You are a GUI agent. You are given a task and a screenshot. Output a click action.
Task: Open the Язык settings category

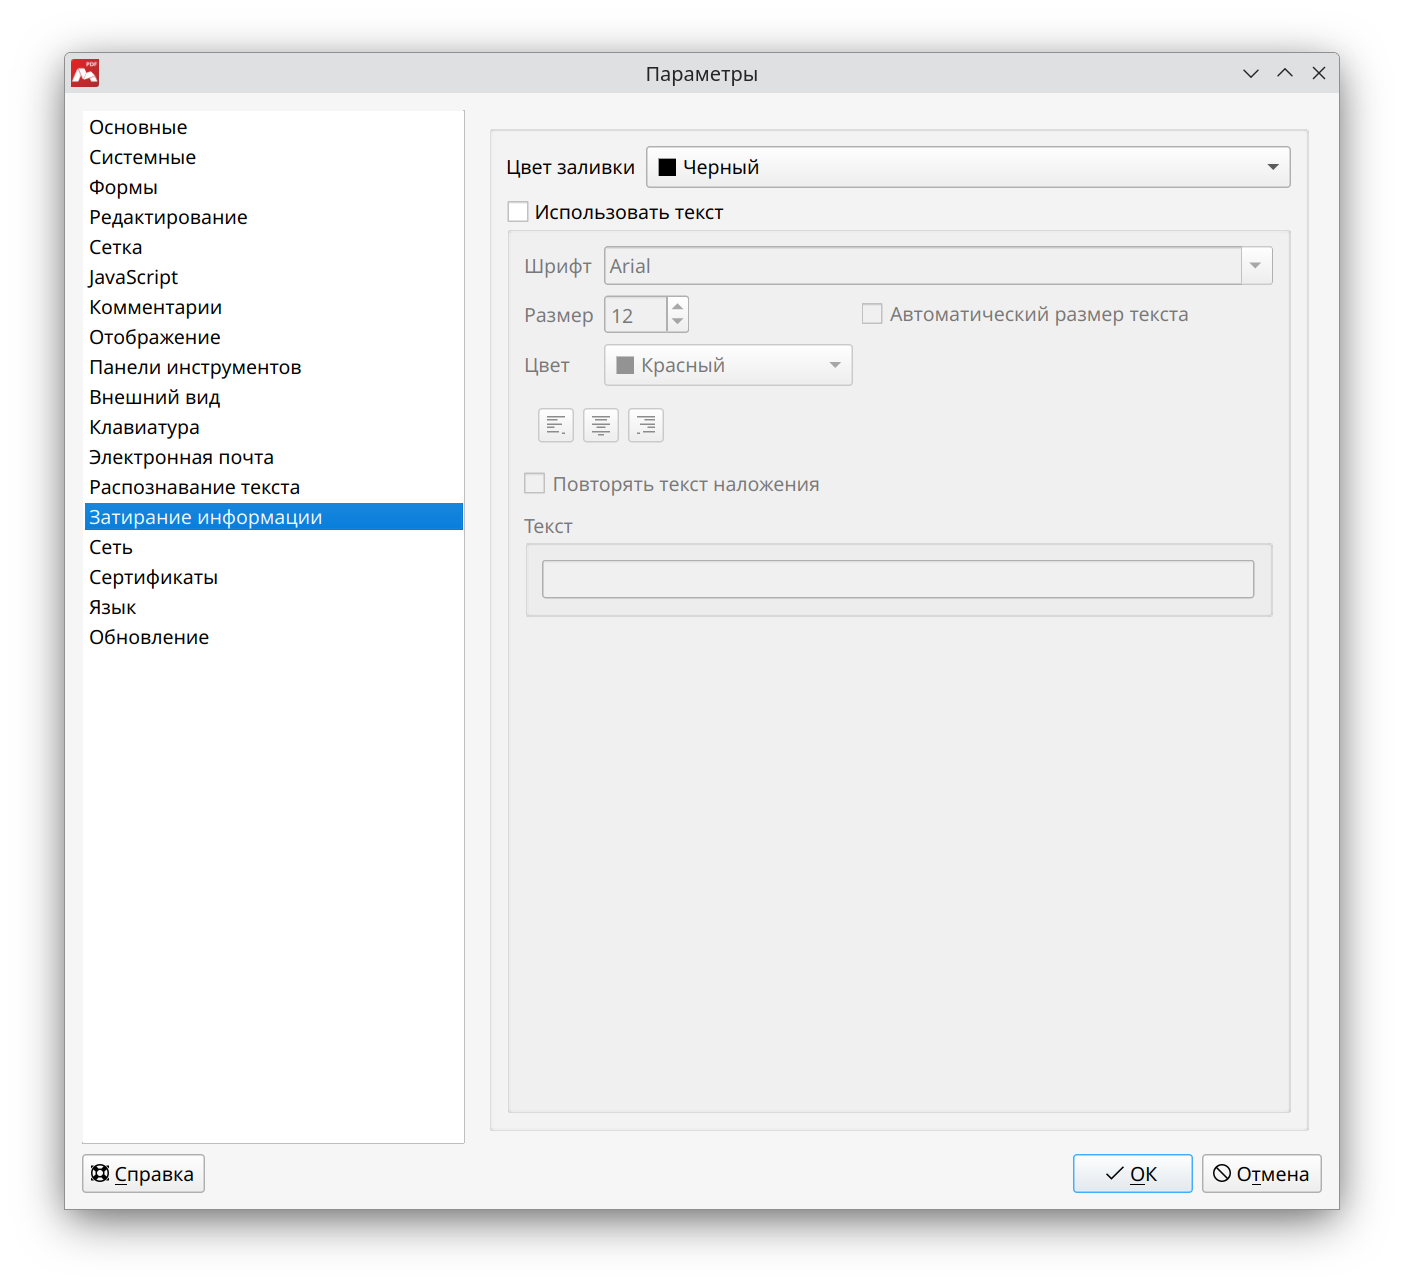point(273,607)
